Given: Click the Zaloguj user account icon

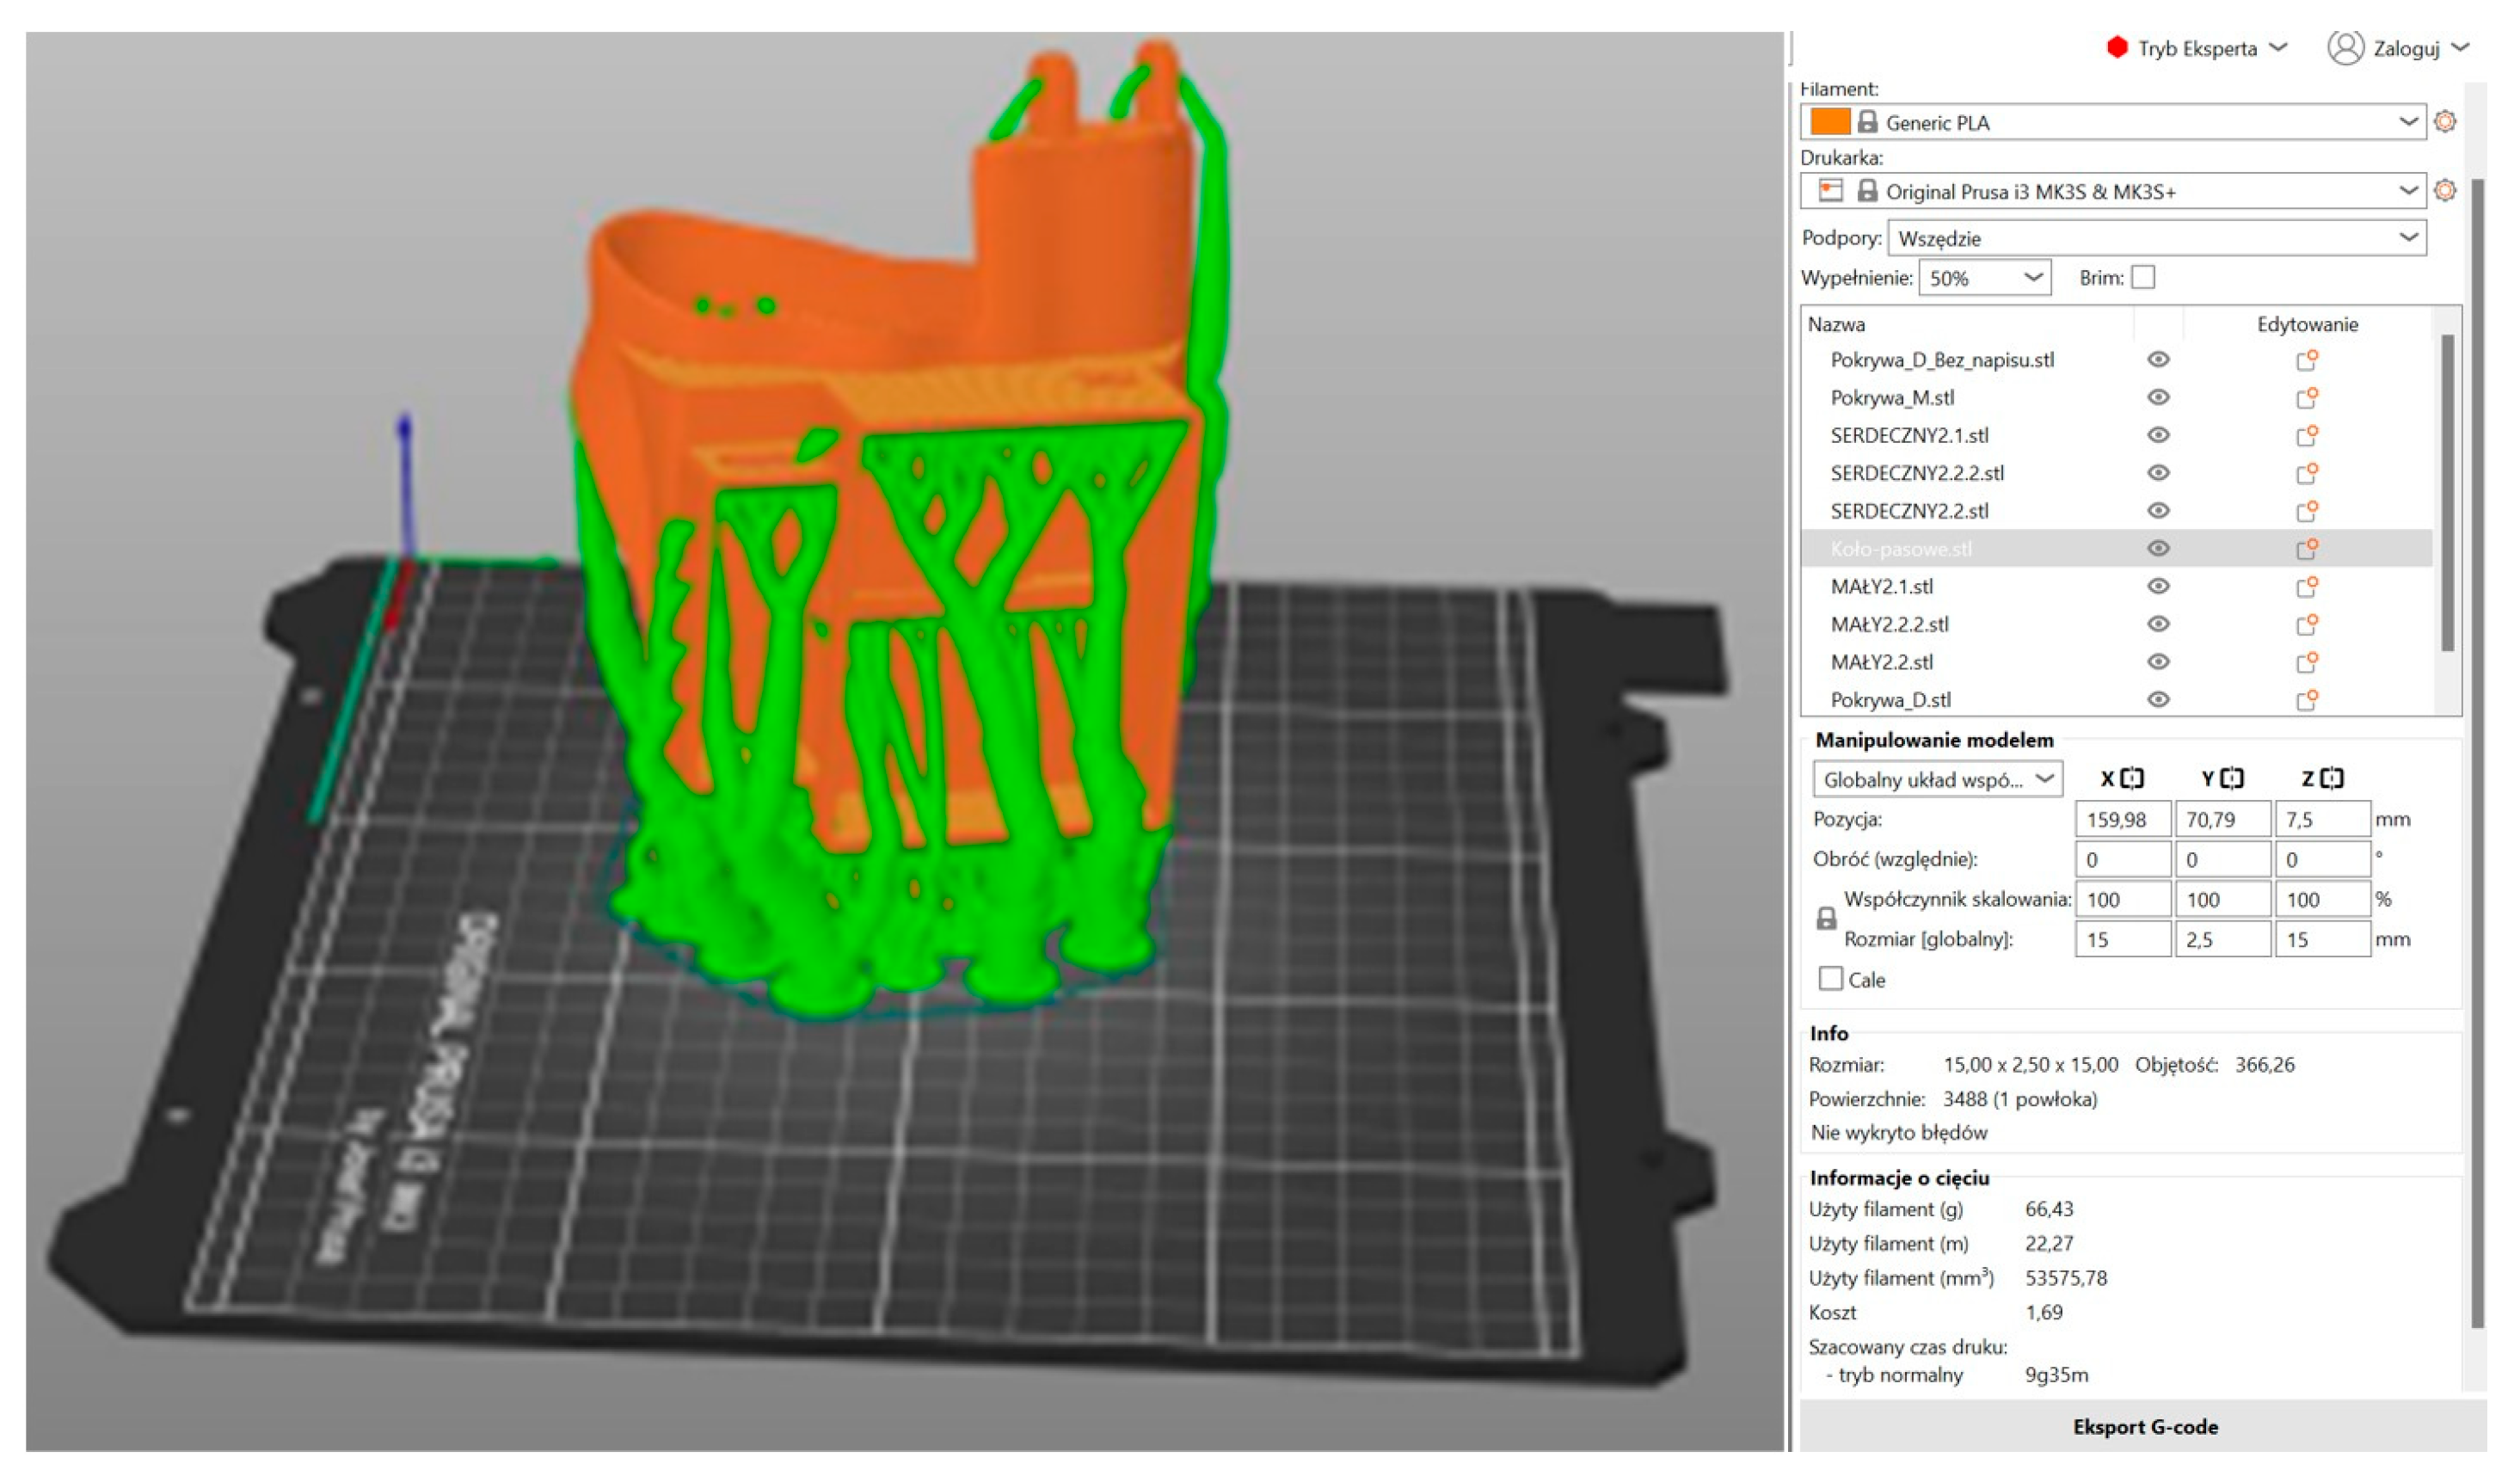Looking at the screenshot, I should click(x=2345, y=47).
